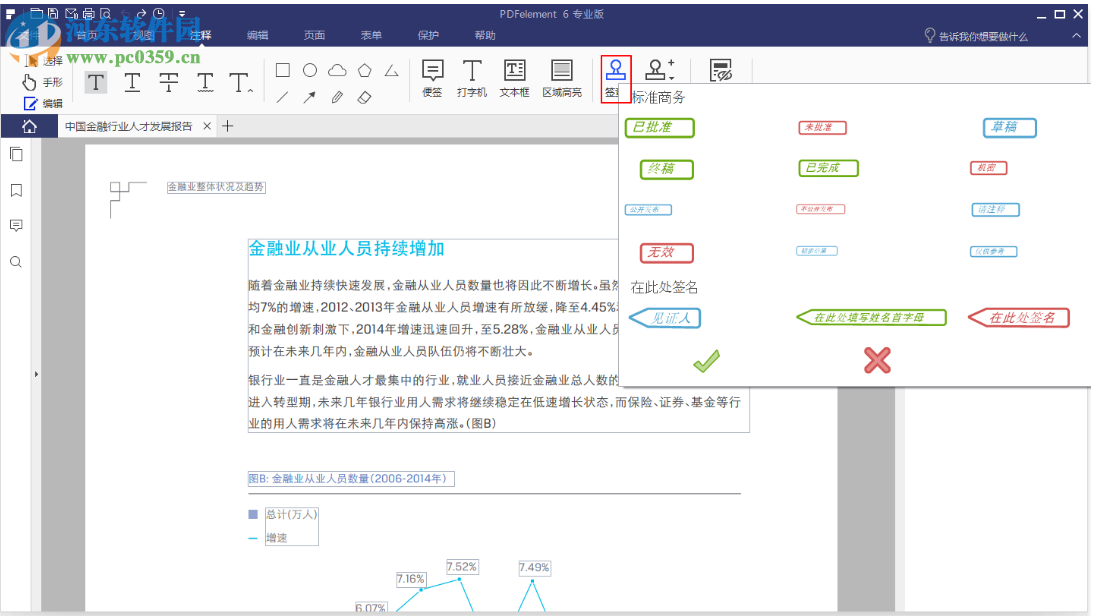Select the strikethrough text markup tool
Screen dimensions: 1095x616
pos(167,82)
